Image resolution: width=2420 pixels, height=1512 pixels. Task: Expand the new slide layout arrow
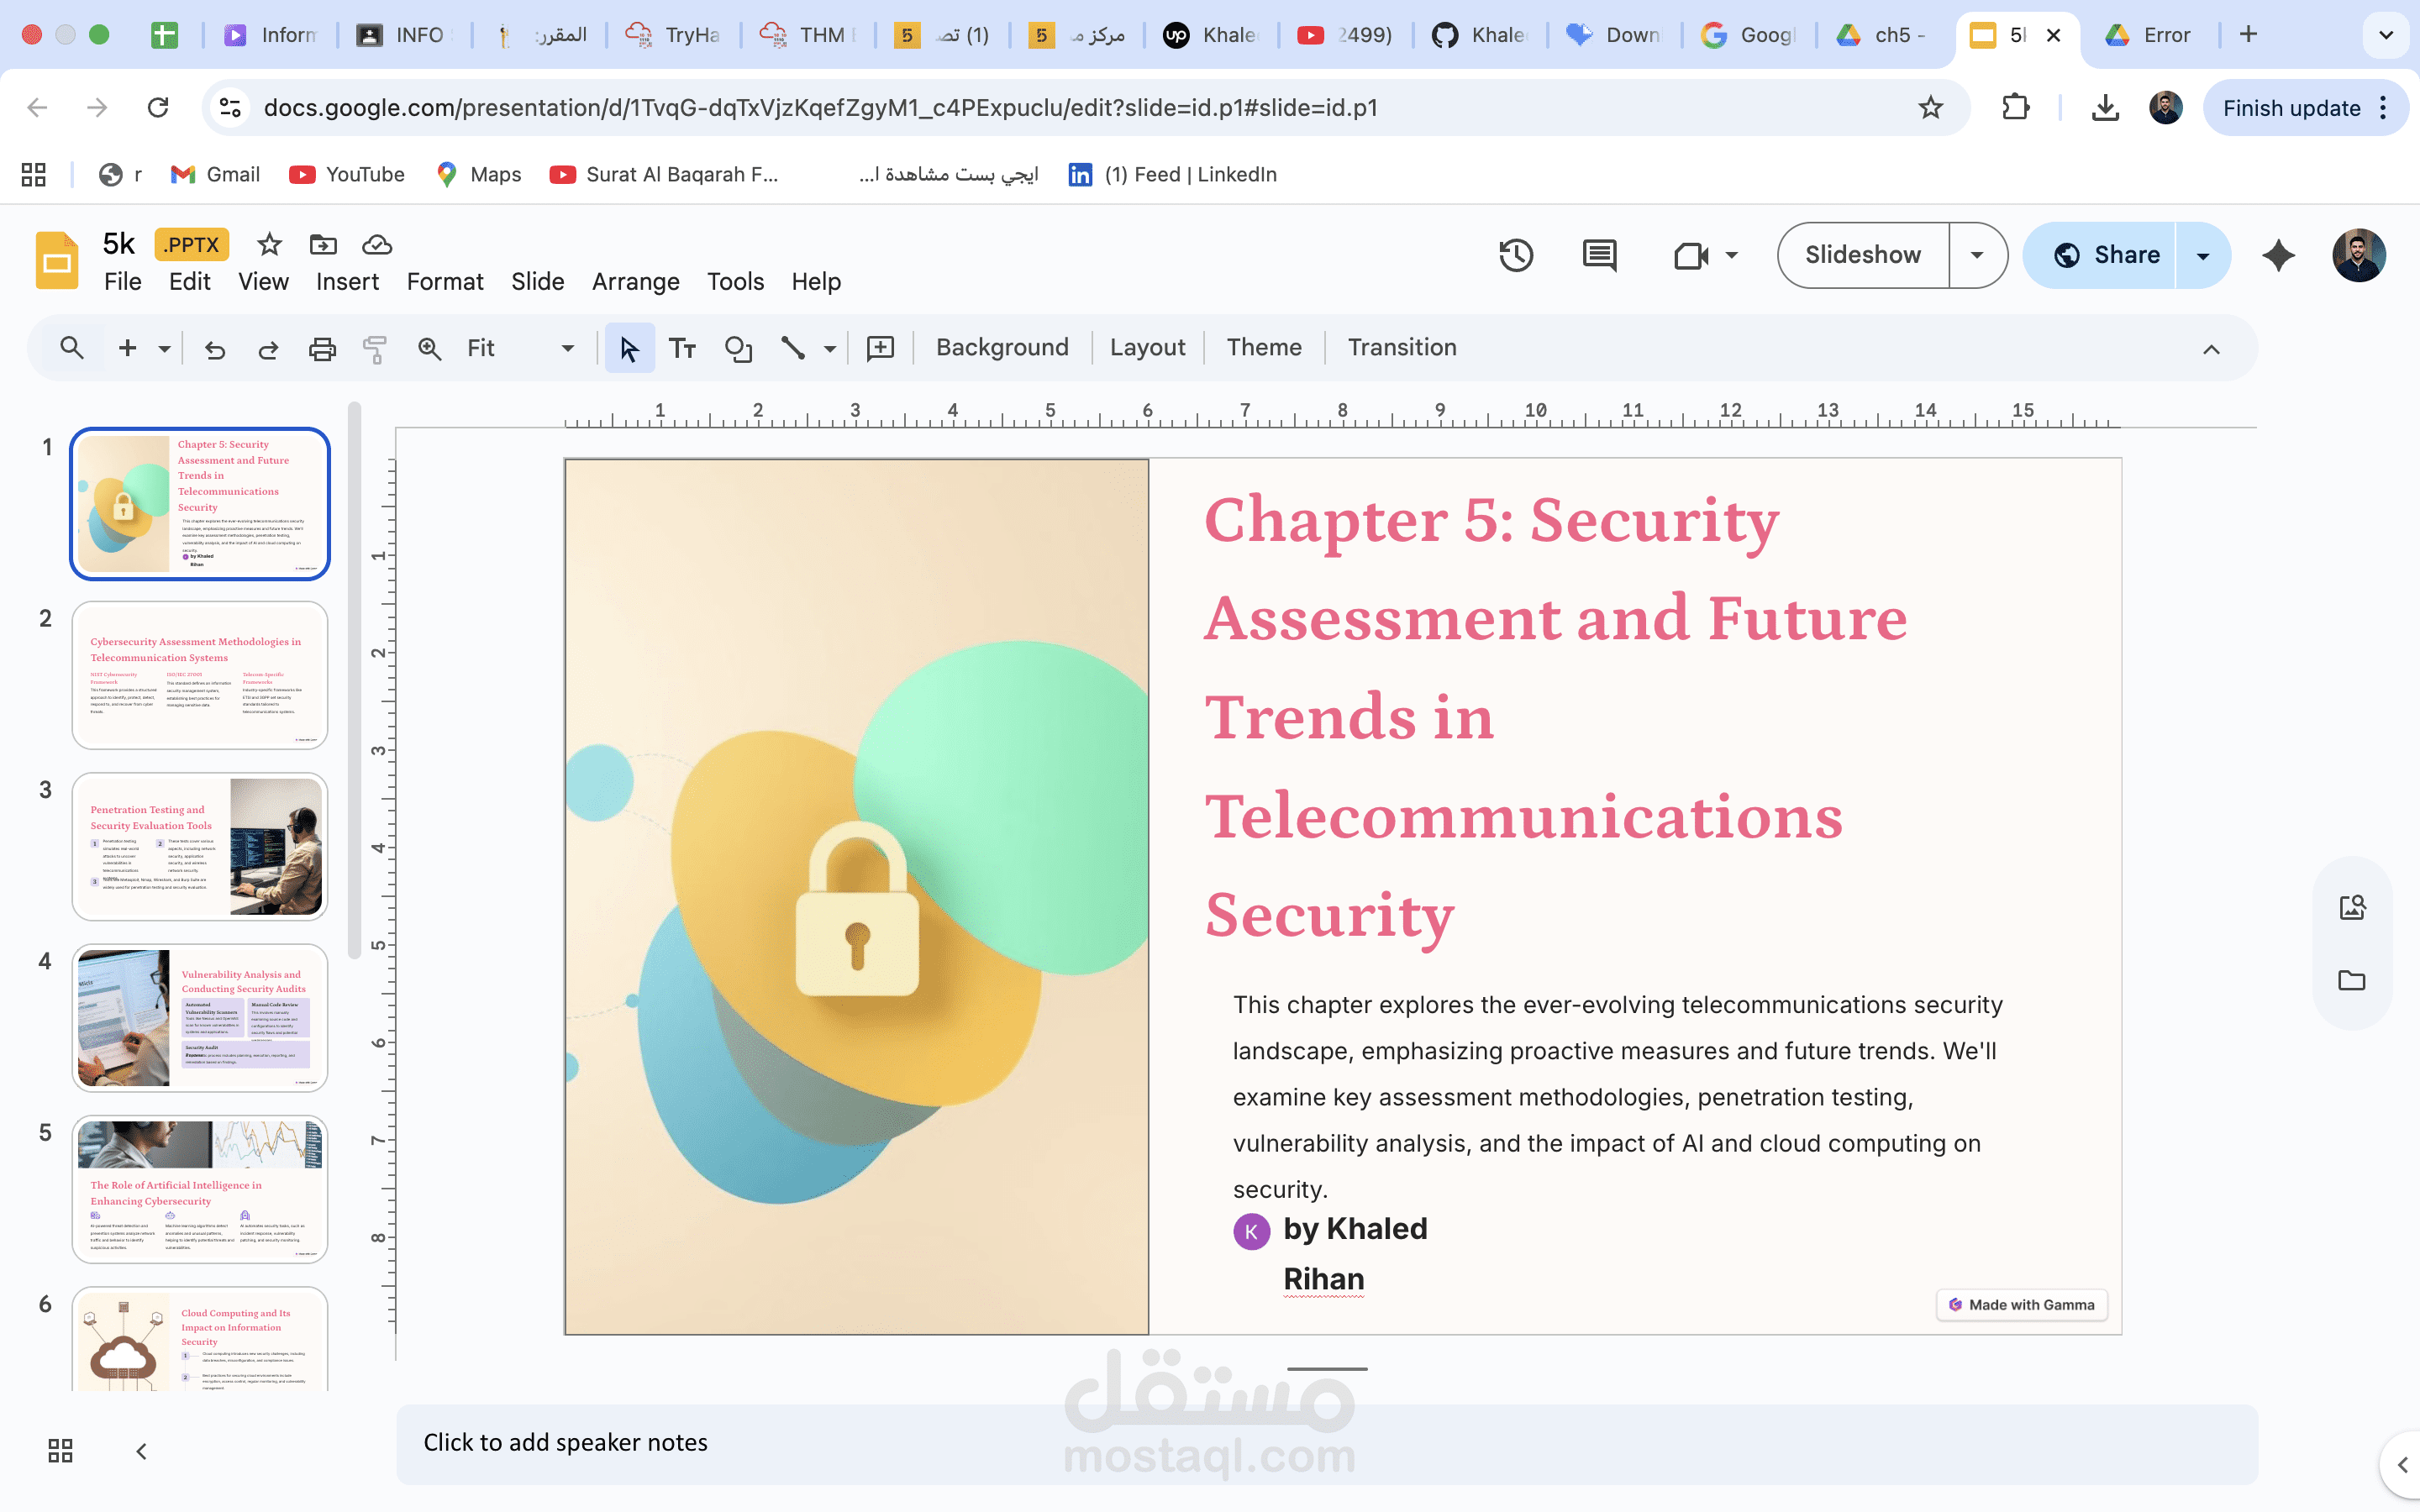pos(164,348)
